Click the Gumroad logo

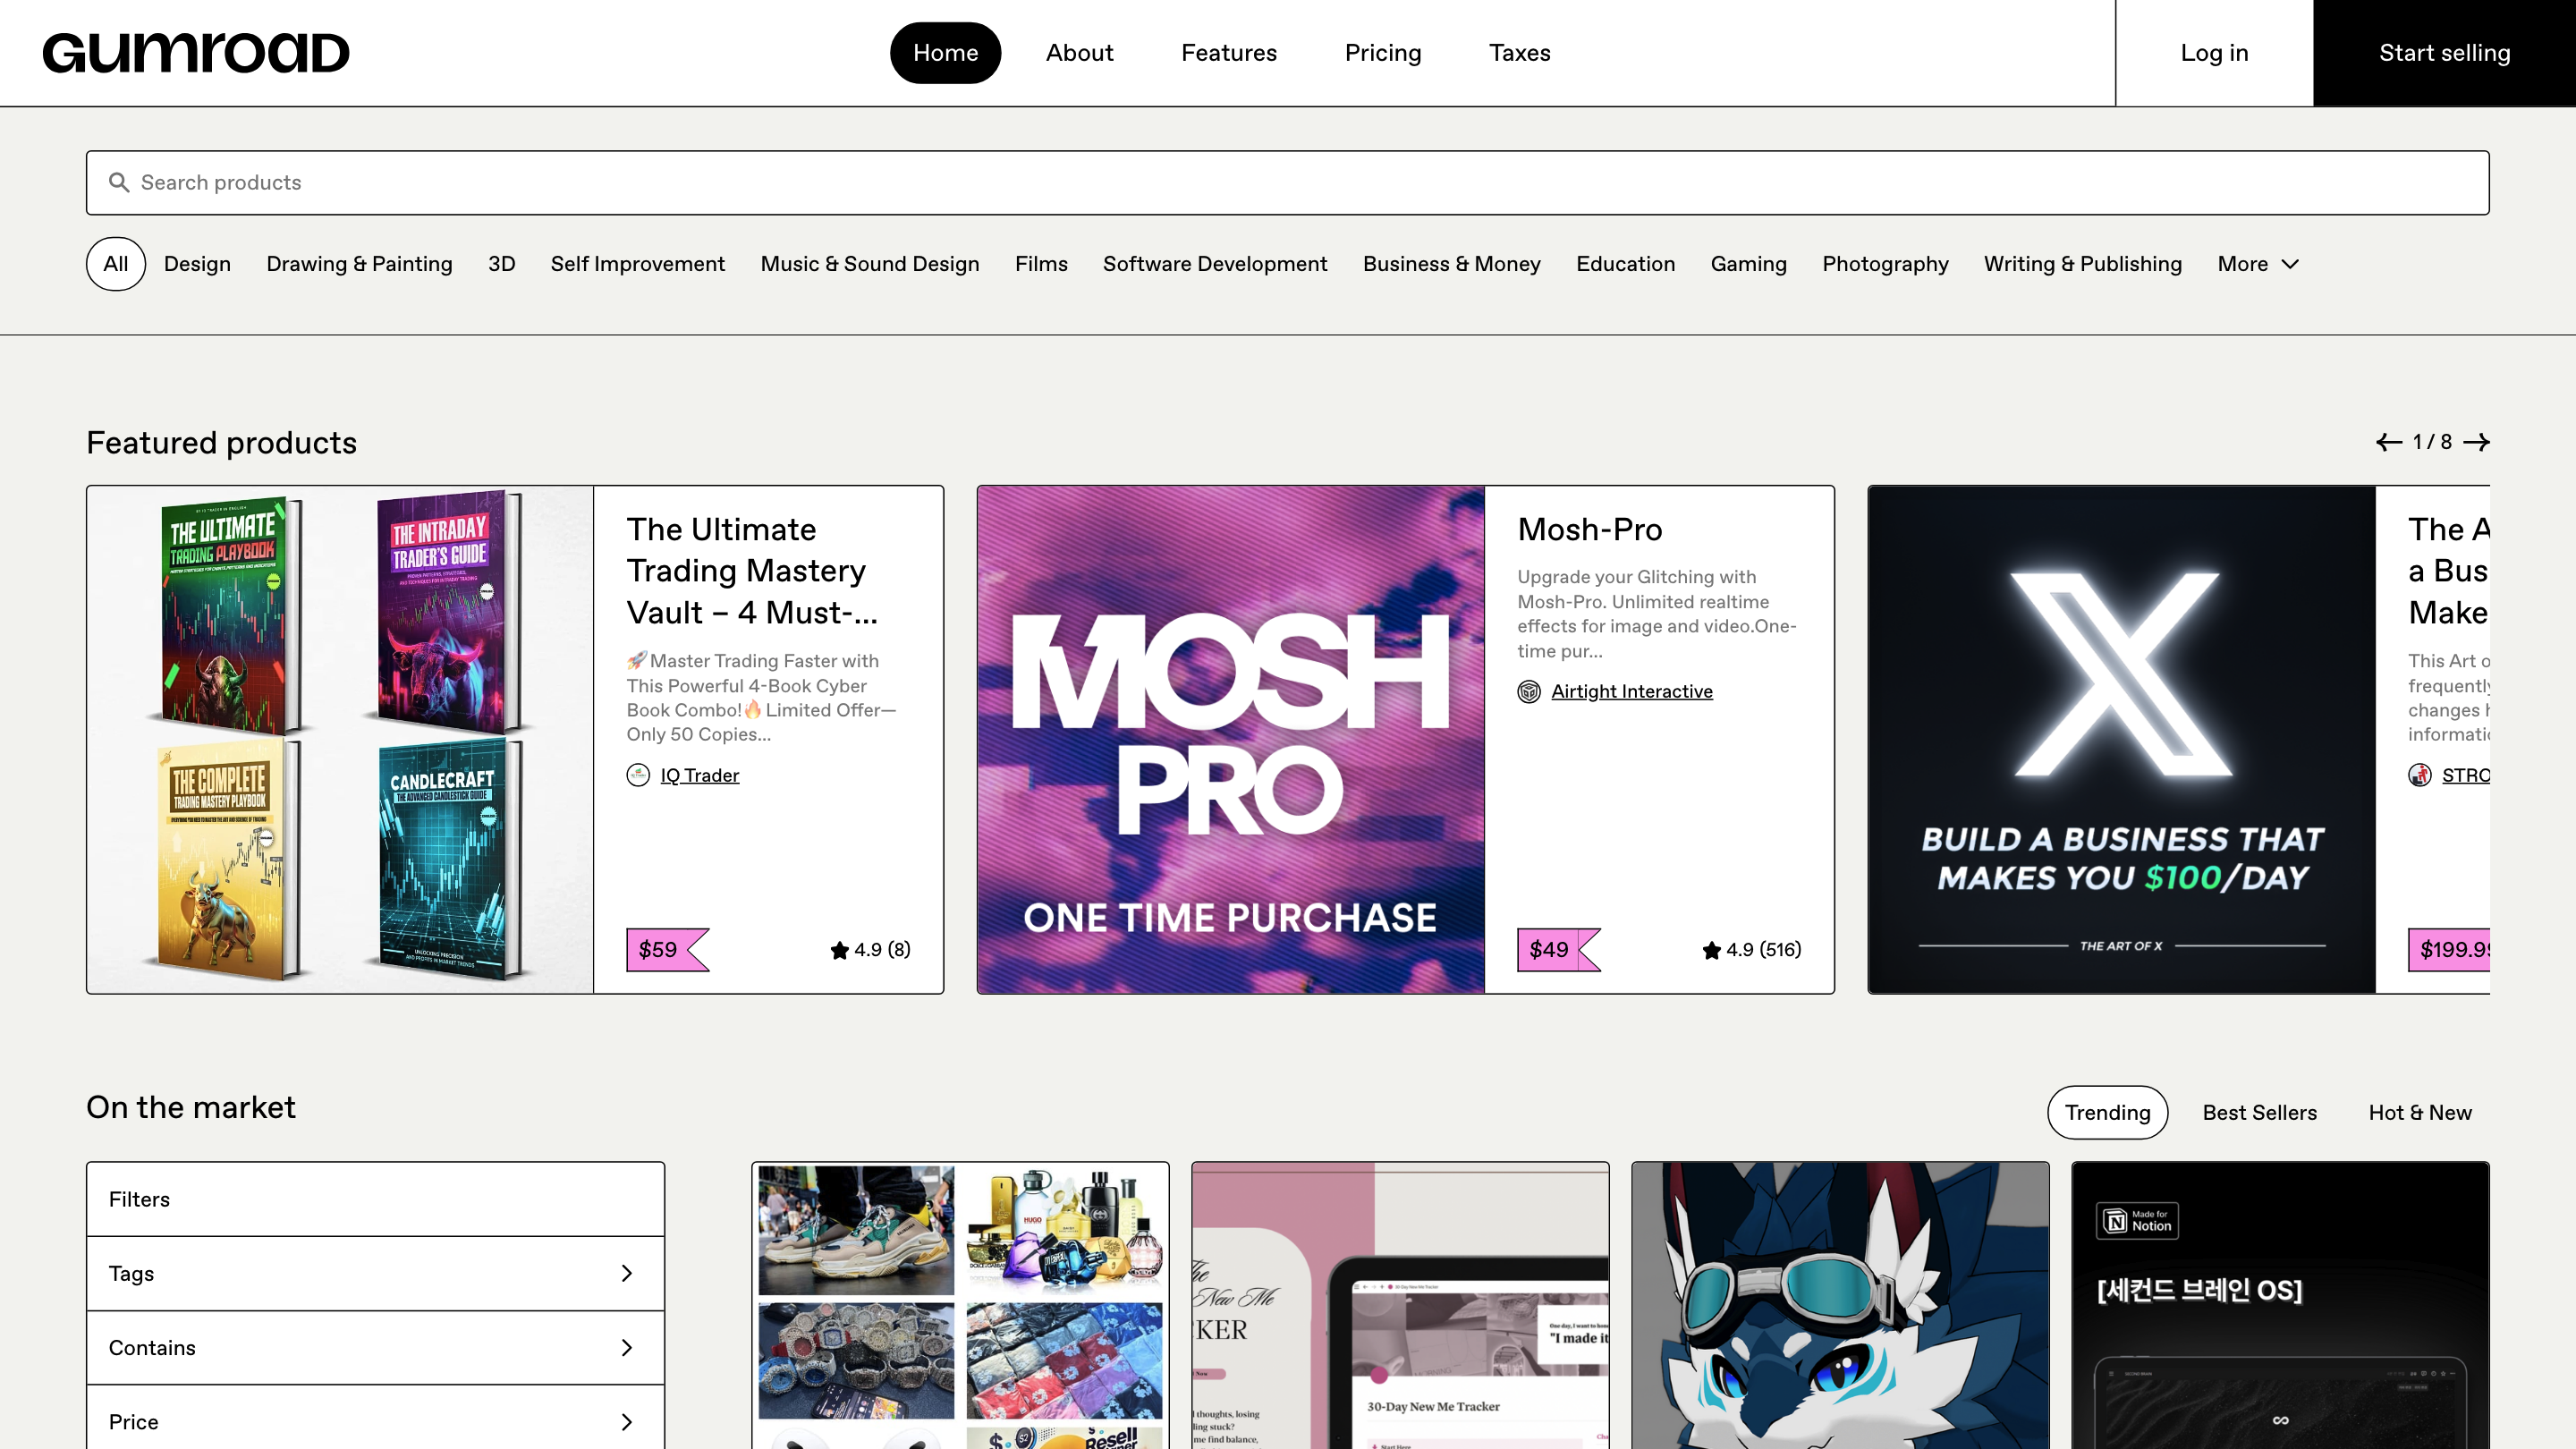tap(196, 53)
